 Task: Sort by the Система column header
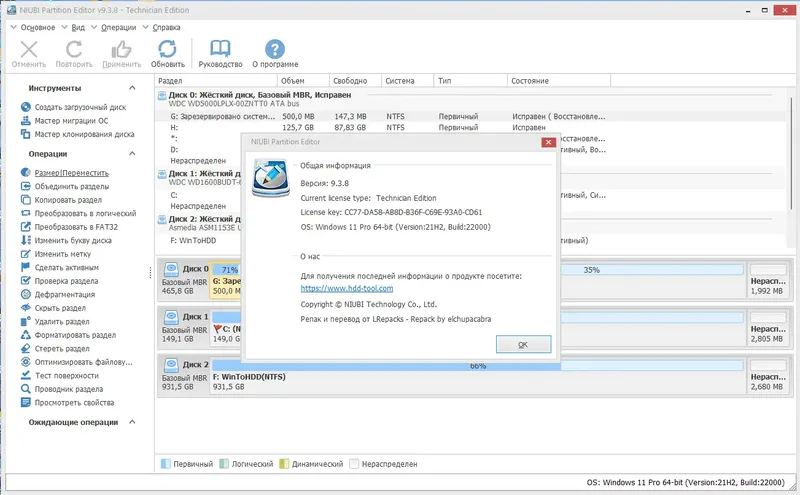(x=407, y=81)
